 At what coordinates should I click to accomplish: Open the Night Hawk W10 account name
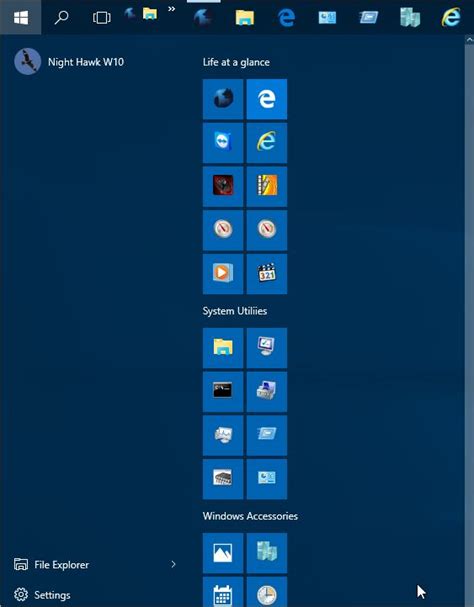point(86,62)
